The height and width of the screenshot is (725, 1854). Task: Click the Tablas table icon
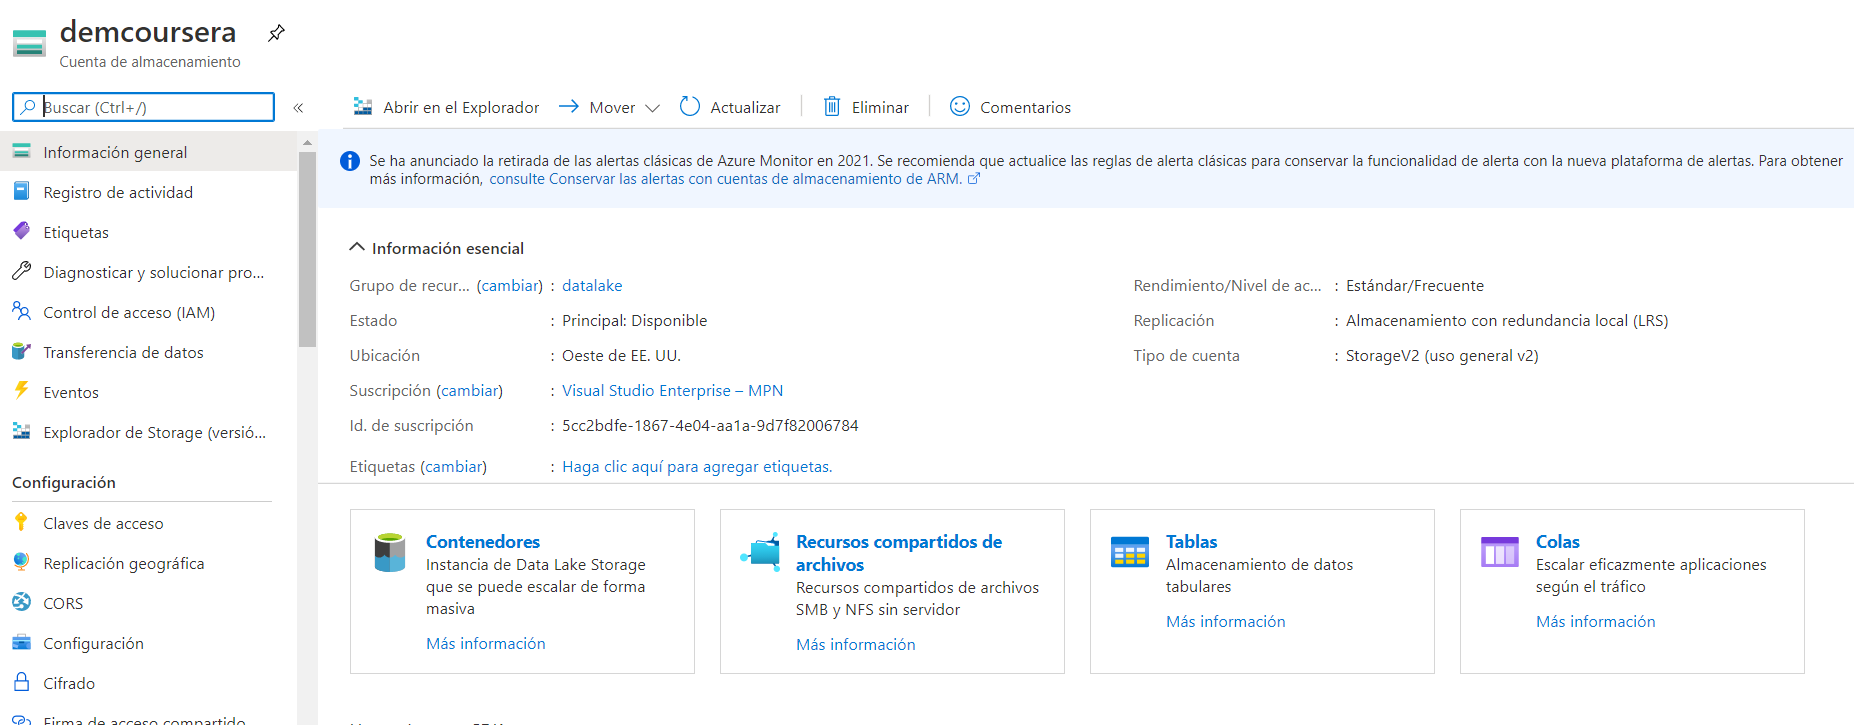coord(1130,552)
